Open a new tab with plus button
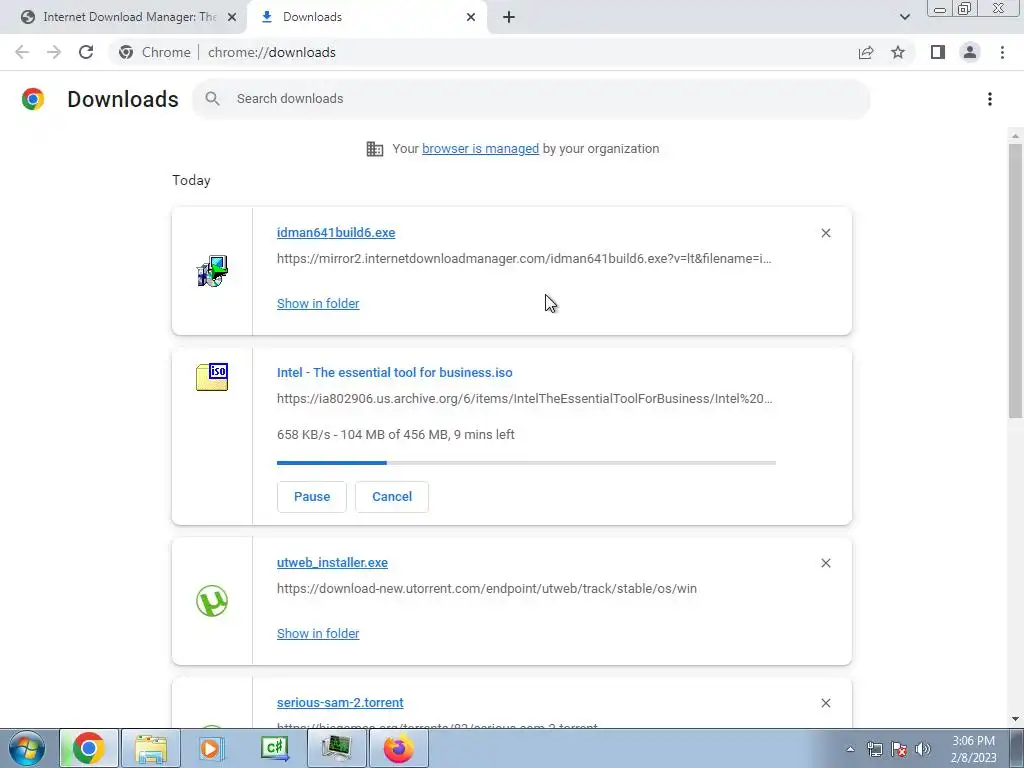The image size is (1024, 768). click(509, 17)
